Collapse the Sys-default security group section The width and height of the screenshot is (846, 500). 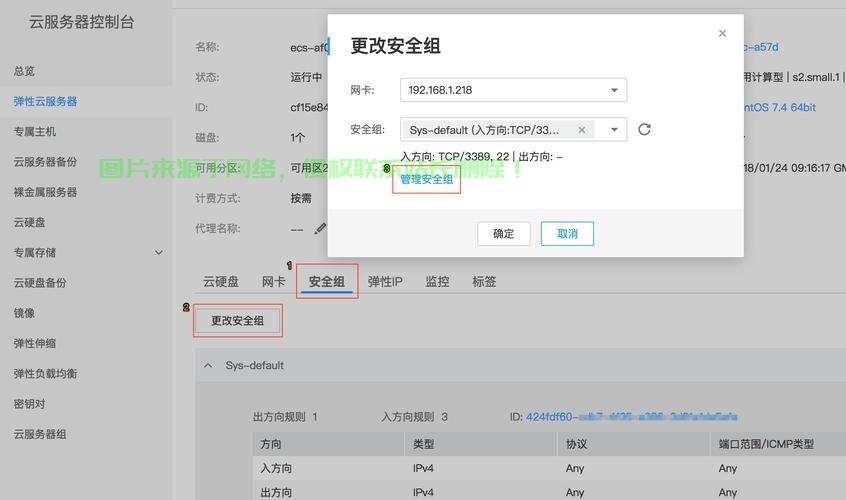point(208,366)
